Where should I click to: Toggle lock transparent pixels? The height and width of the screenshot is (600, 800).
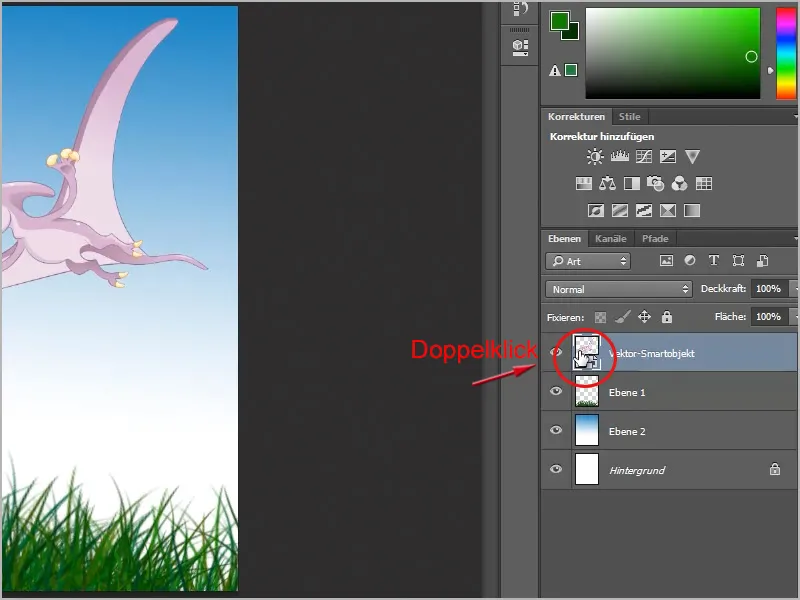click(x=601, y=317)
